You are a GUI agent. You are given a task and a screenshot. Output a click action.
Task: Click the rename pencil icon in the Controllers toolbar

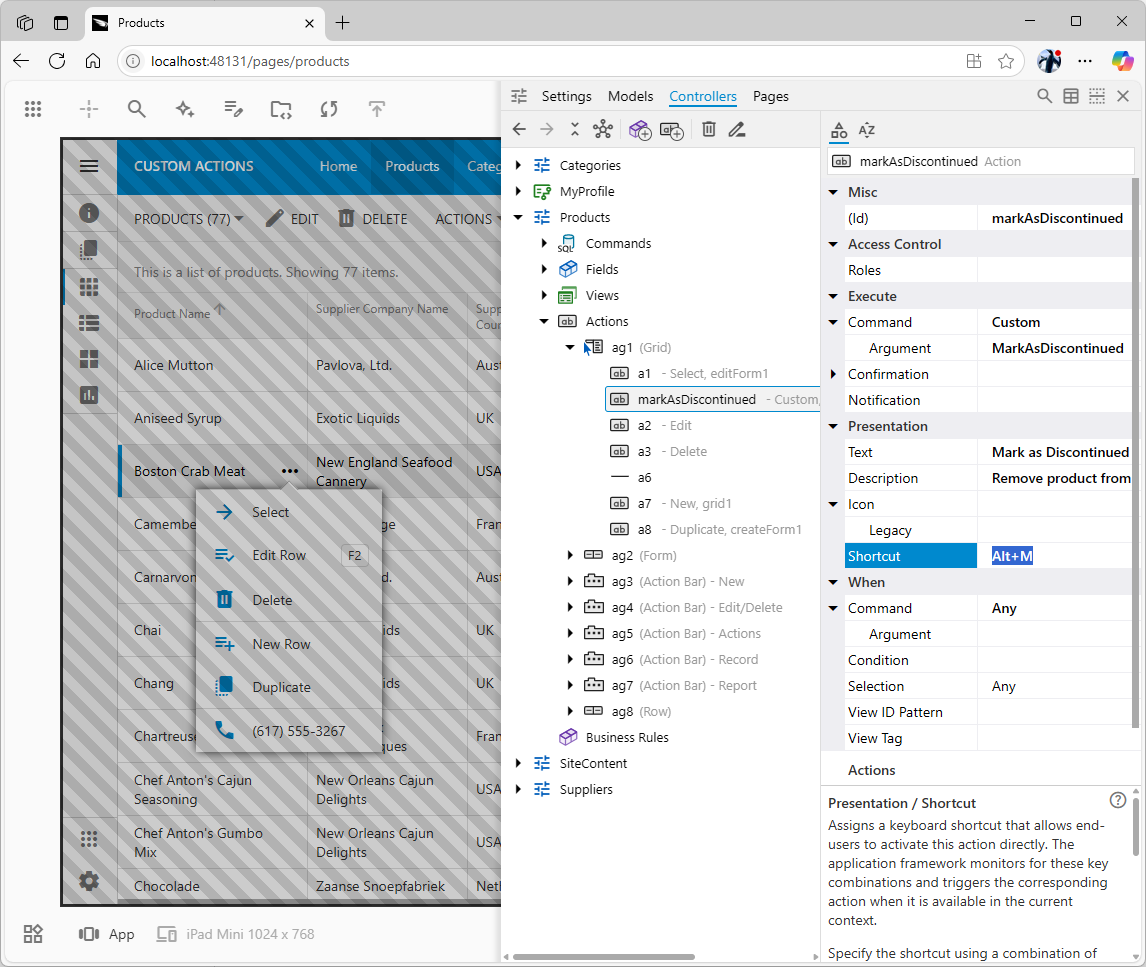tap(737, 129)
